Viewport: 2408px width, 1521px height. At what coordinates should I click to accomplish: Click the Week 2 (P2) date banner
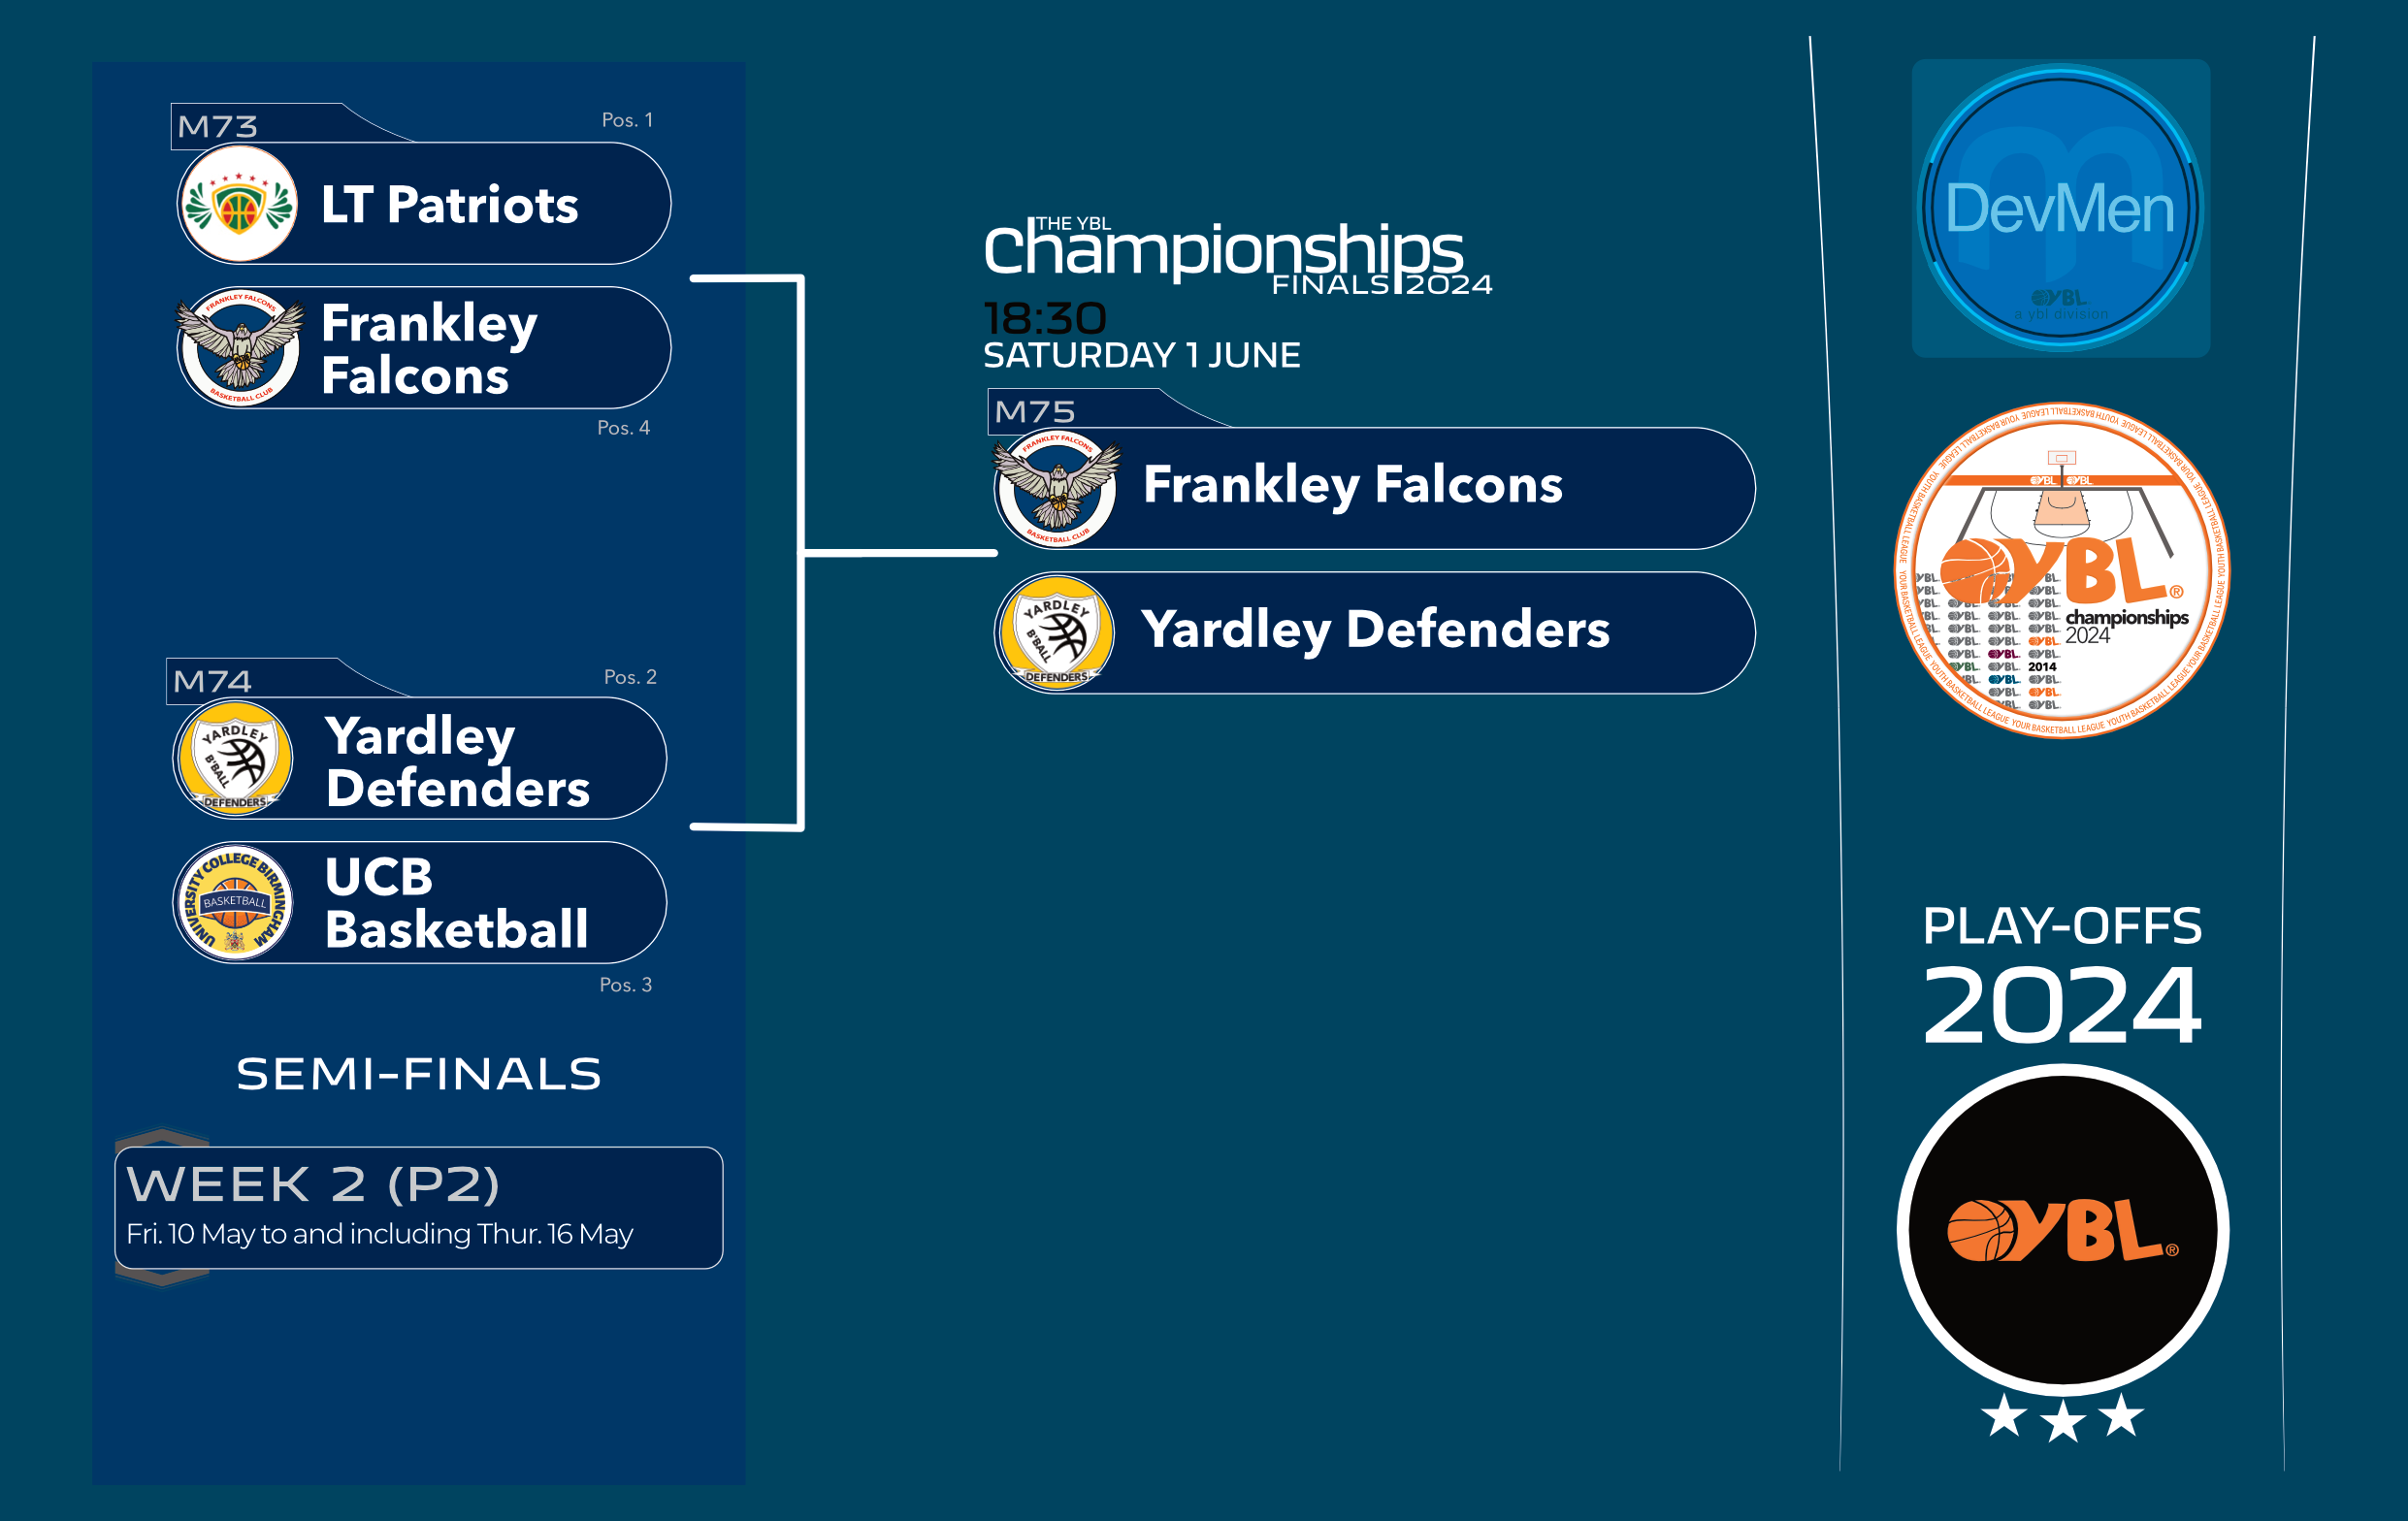(419, 1208)
